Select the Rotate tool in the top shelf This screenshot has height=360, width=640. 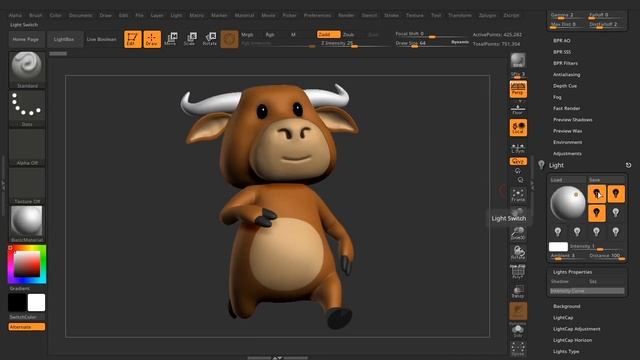coord(210,39)
